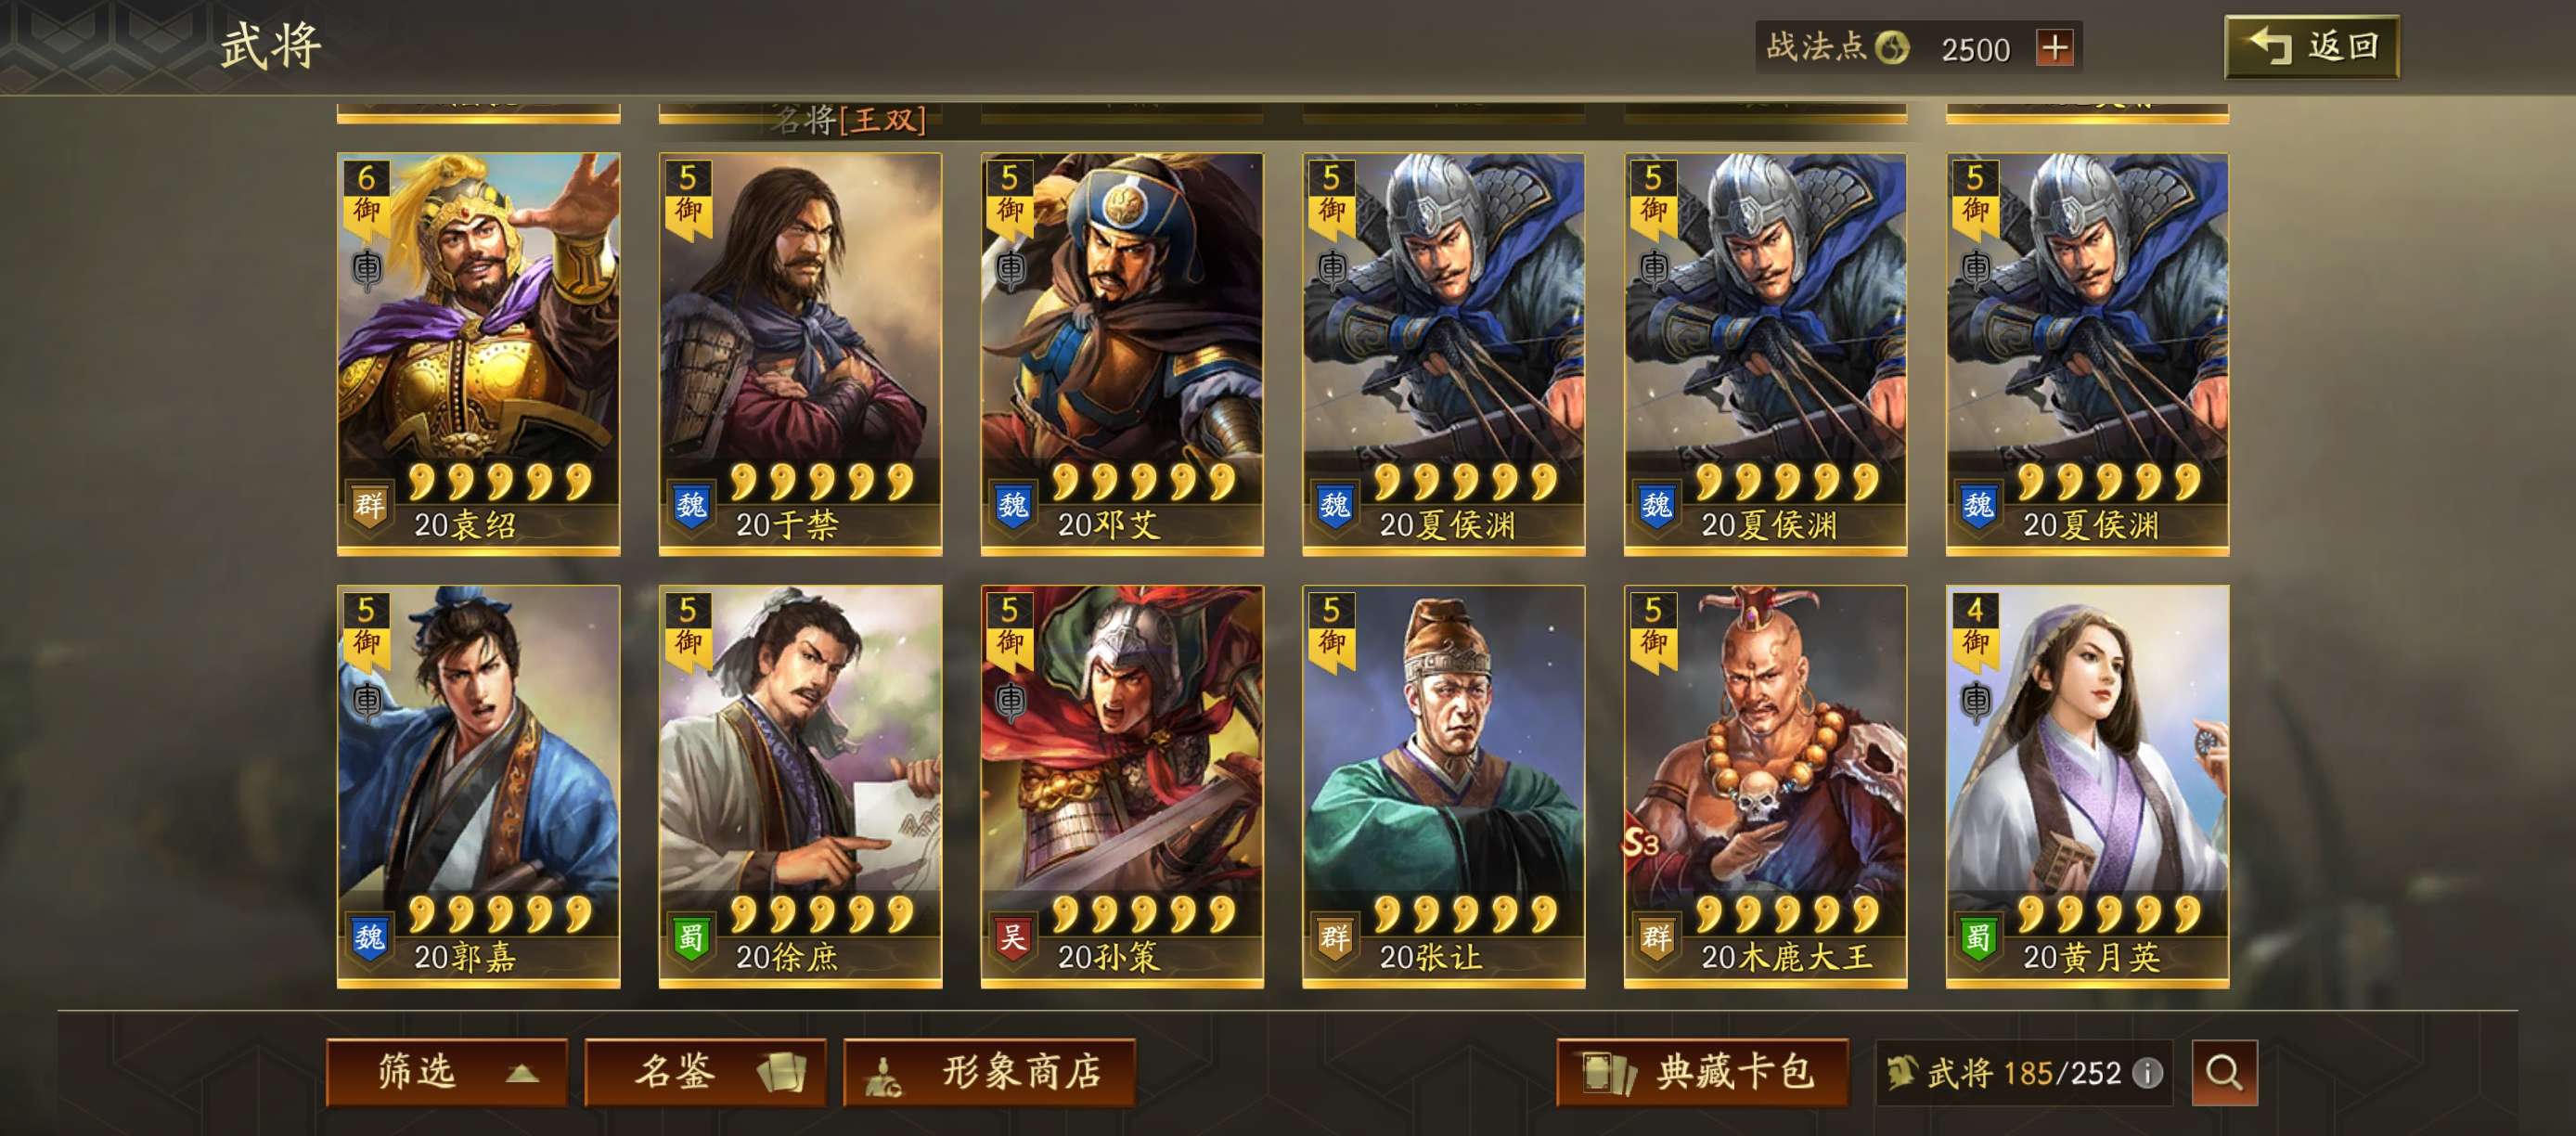Select the 于禁 general card
Screen dimensions: 2576x1136
point(800,354)
